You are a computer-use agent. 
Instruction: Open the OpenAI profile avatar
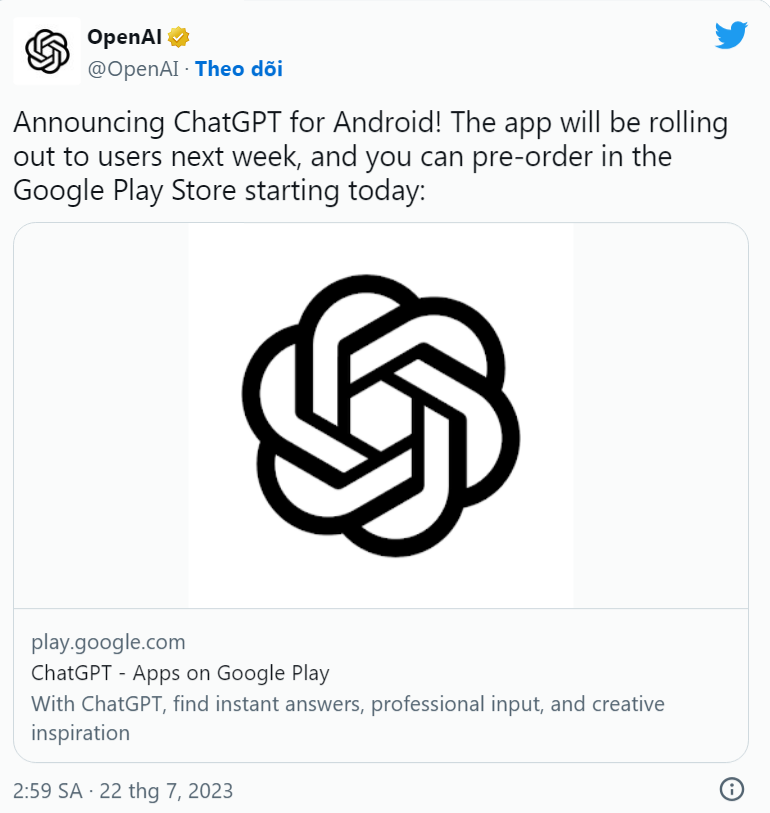tap(46, 51)
